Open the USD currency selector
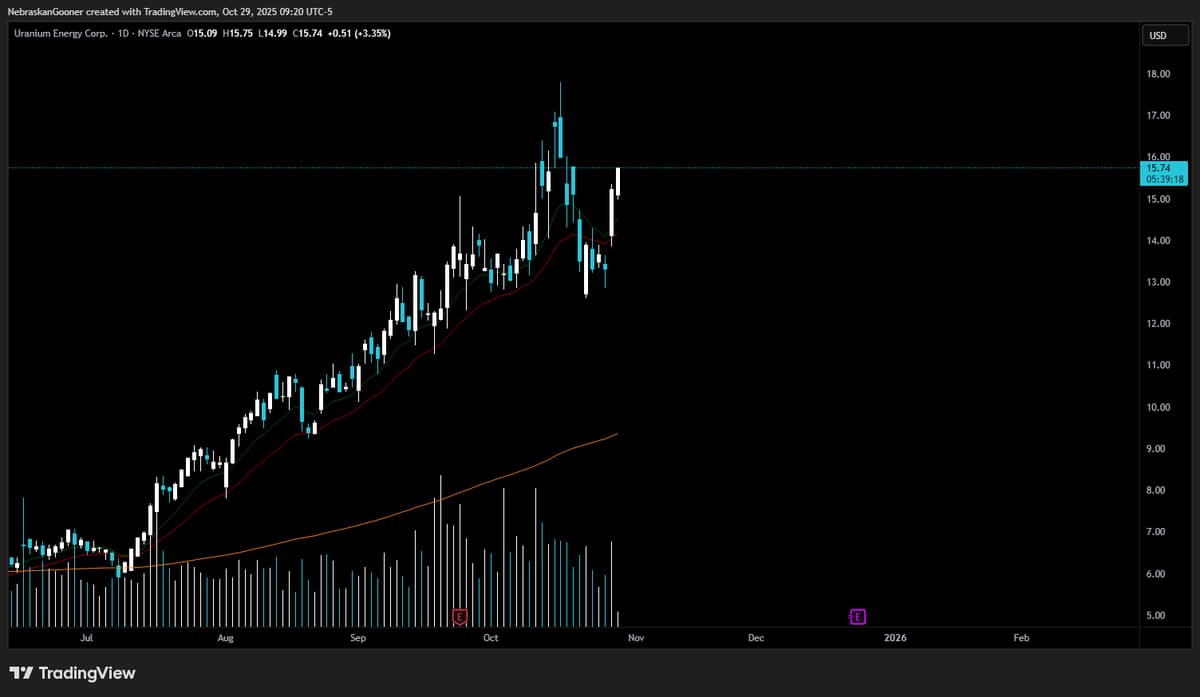1200x697 pixels. (1158, 36)
